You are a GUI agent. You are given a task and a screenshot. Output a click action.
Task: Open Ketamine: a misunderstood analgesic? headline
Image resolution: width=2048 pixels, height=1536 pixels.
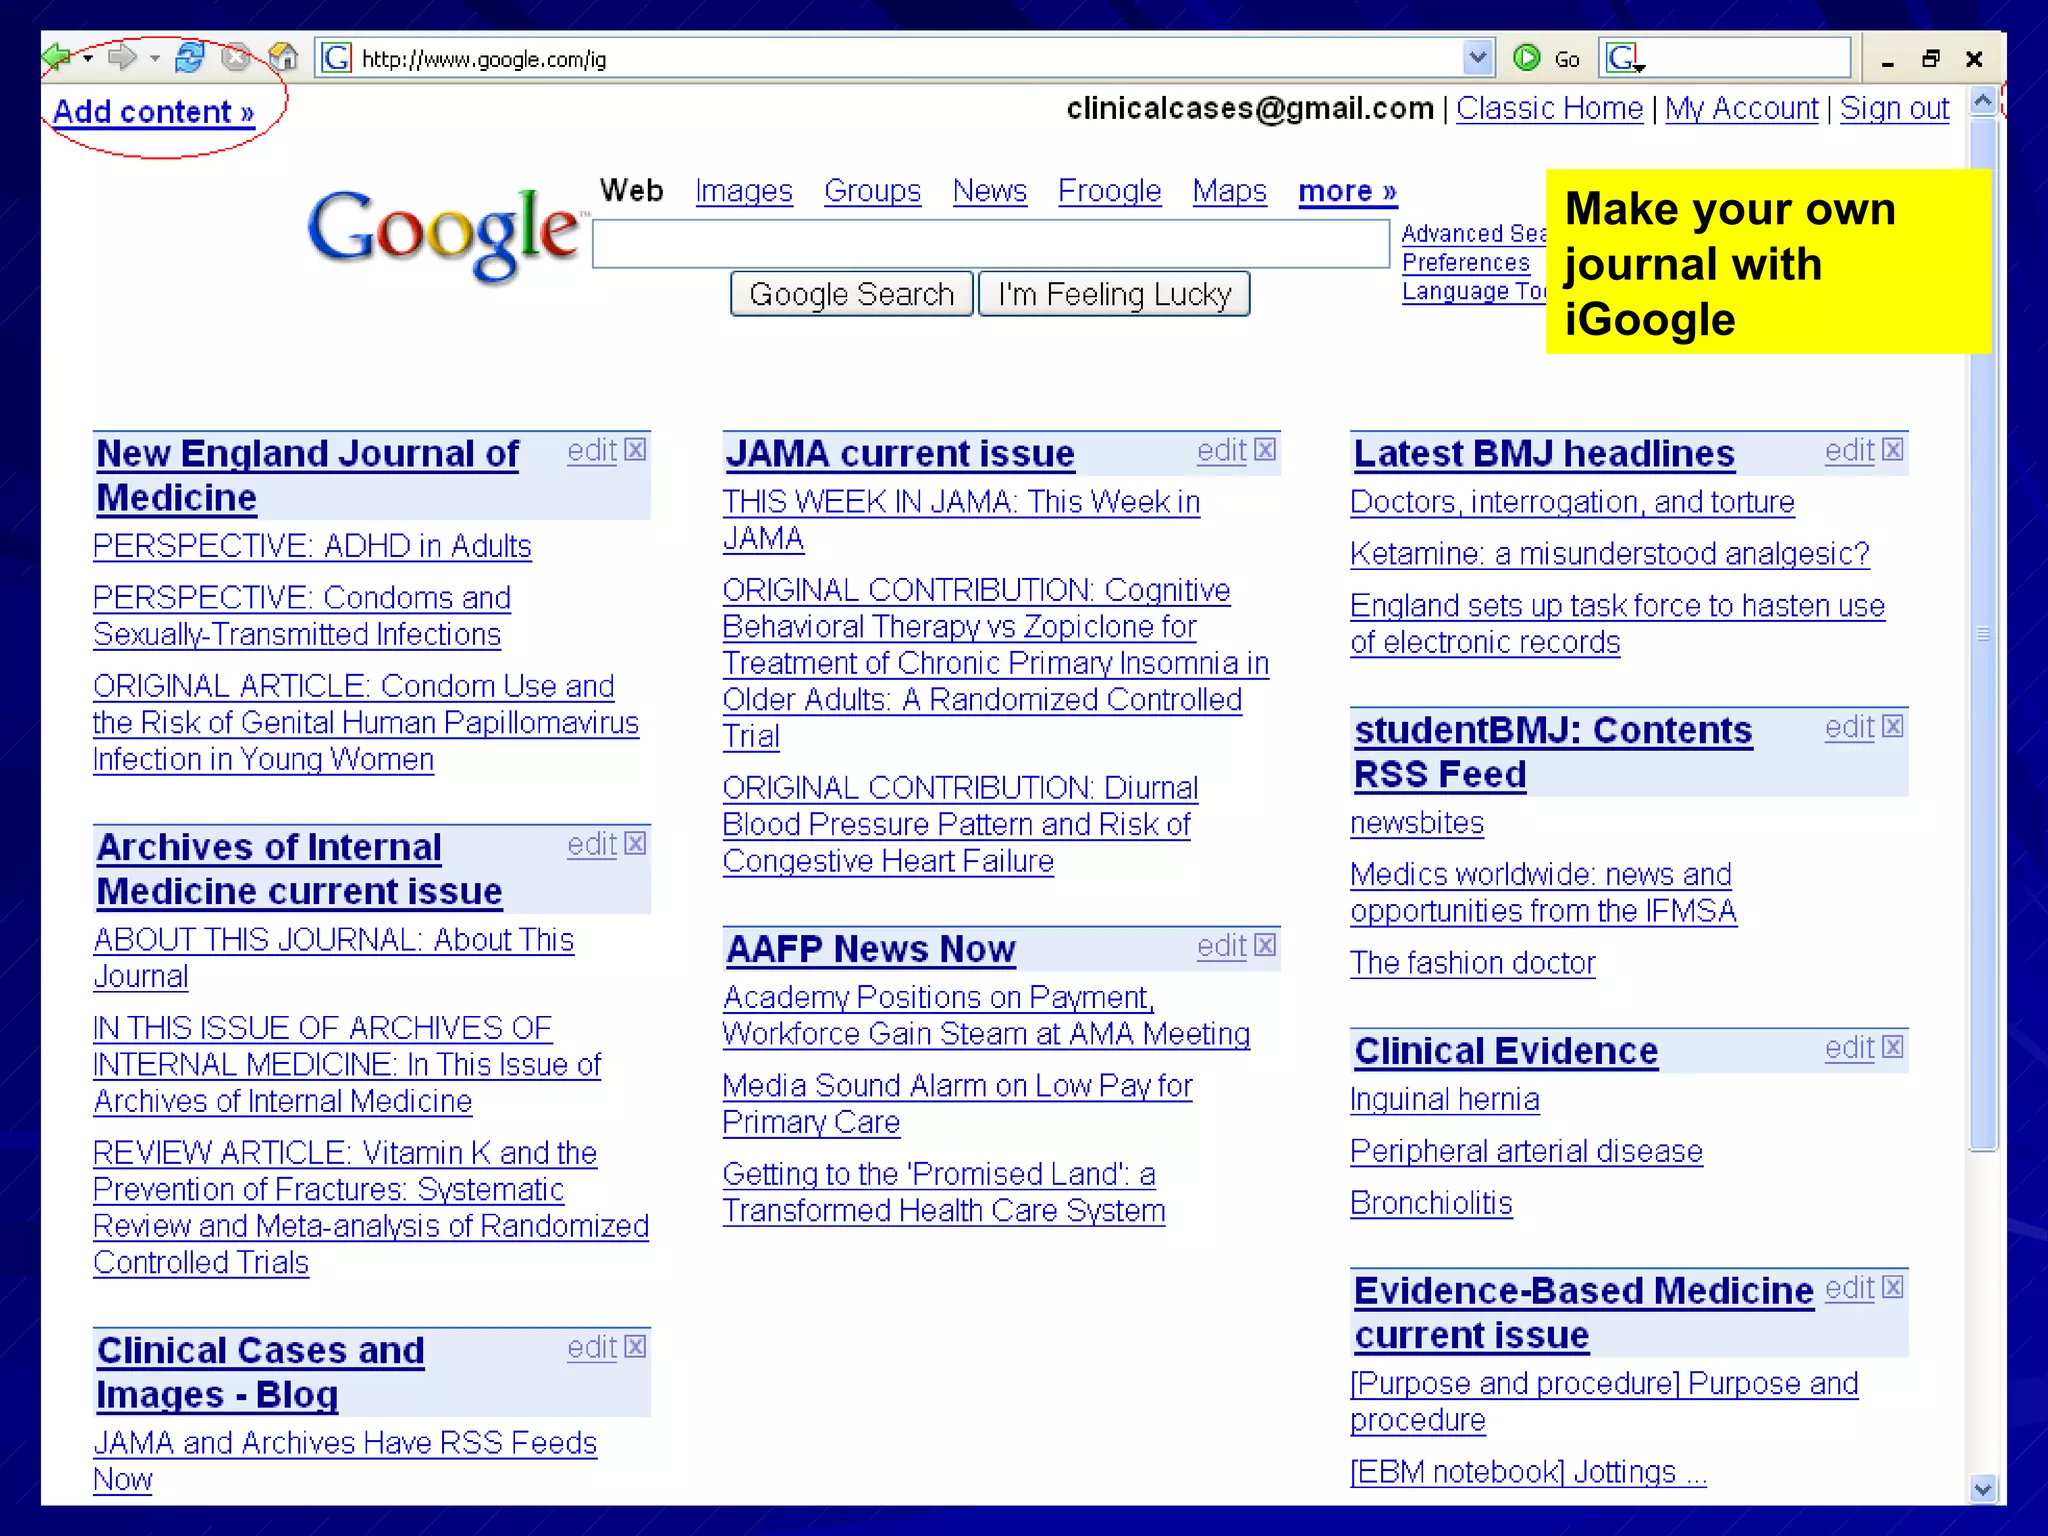(1610, 554)
